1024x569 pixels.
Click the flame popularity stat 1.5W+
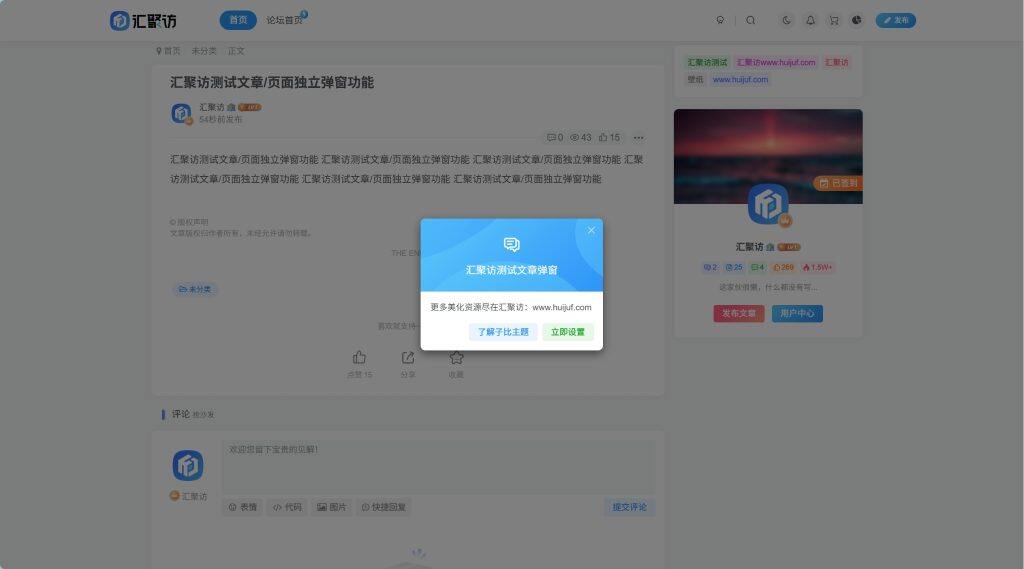pyautogui.click(x=817, y=267)
